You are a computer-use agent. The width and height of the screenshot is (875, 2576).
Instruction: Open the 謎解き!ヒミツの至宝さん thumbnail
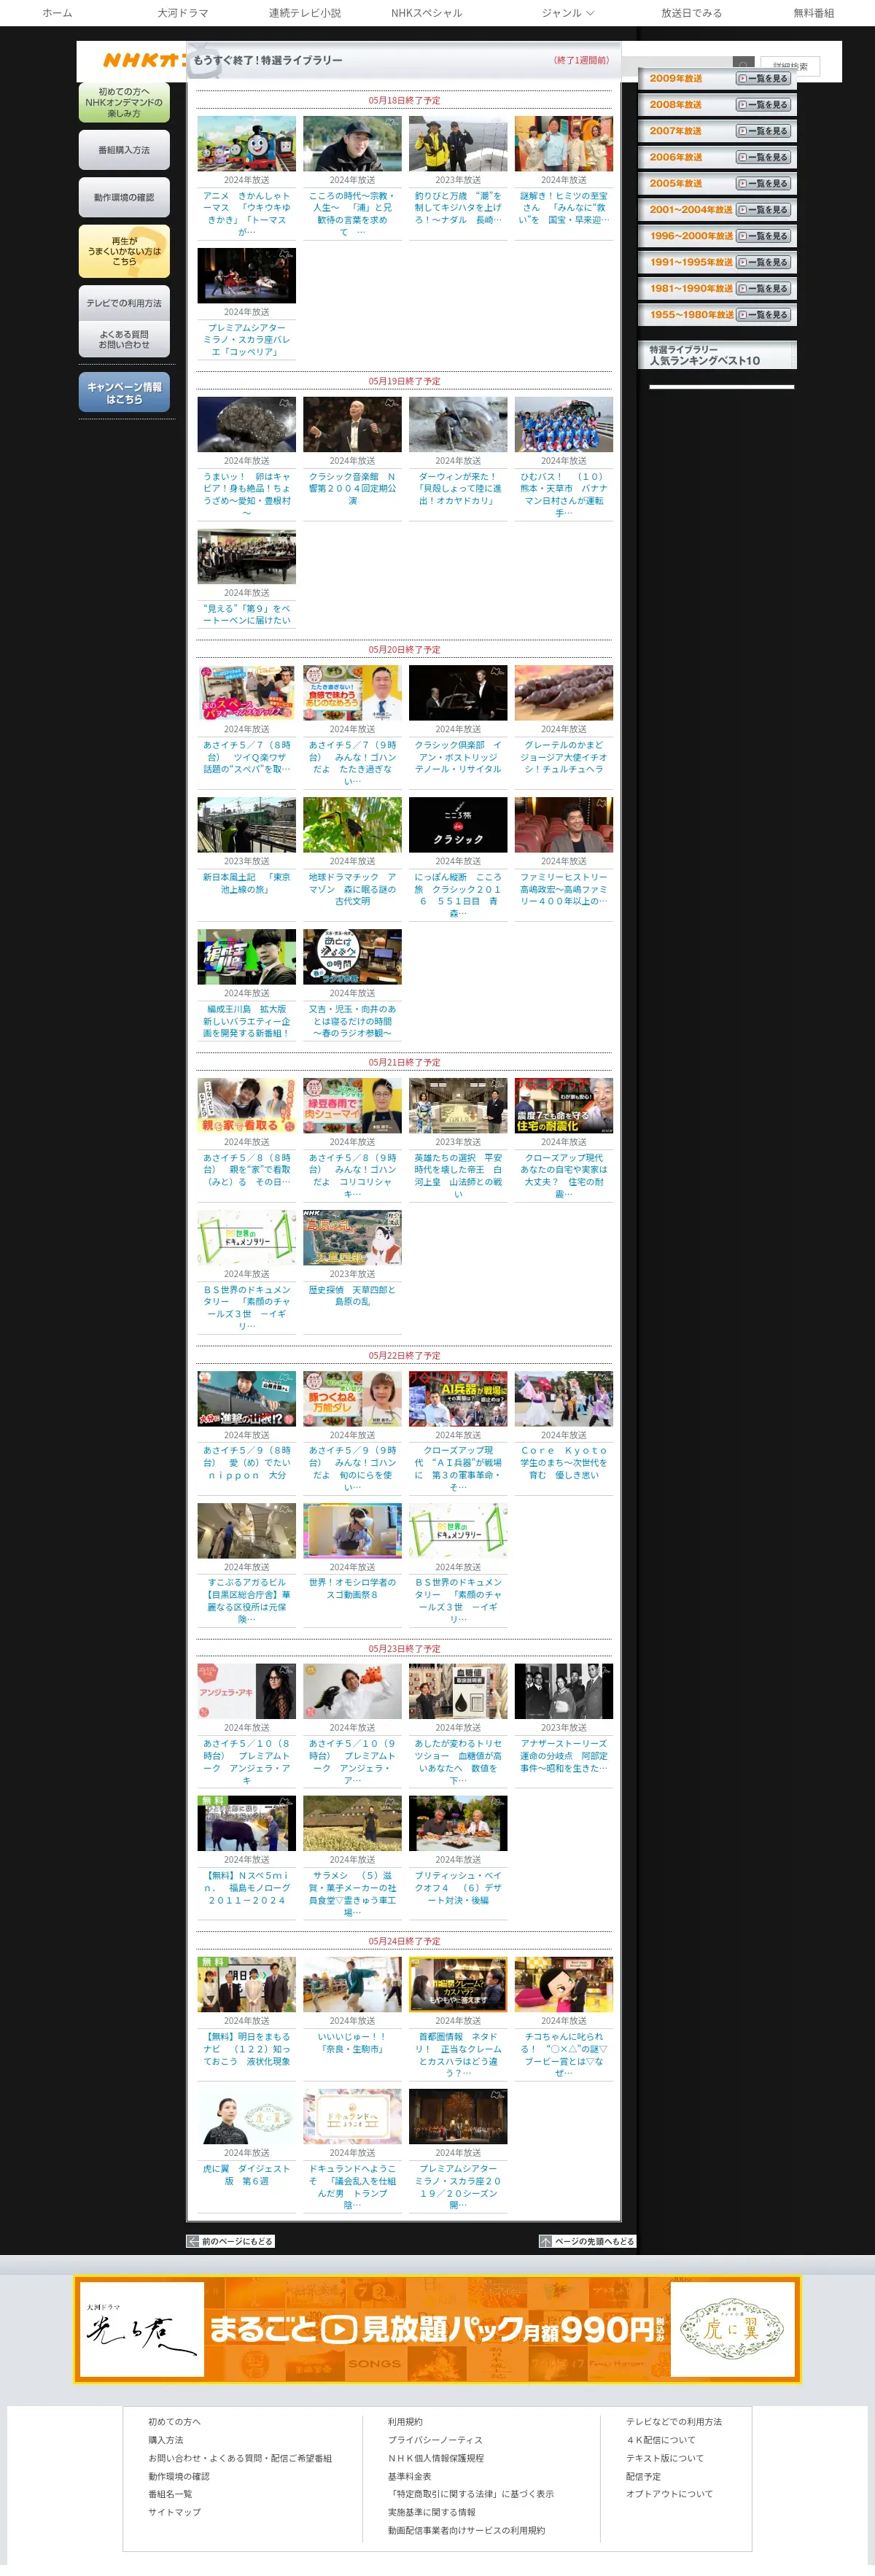click(564, 143)
